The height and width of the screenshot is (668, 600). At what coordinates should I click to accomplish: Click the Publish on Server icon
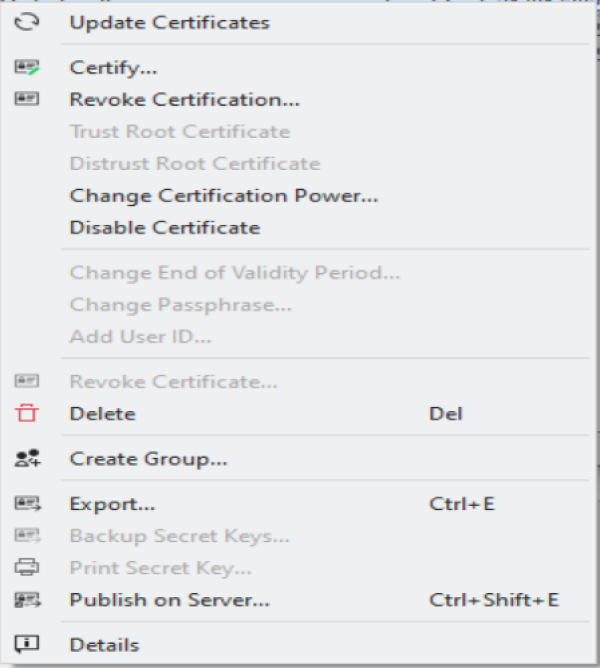pos(27,600)
